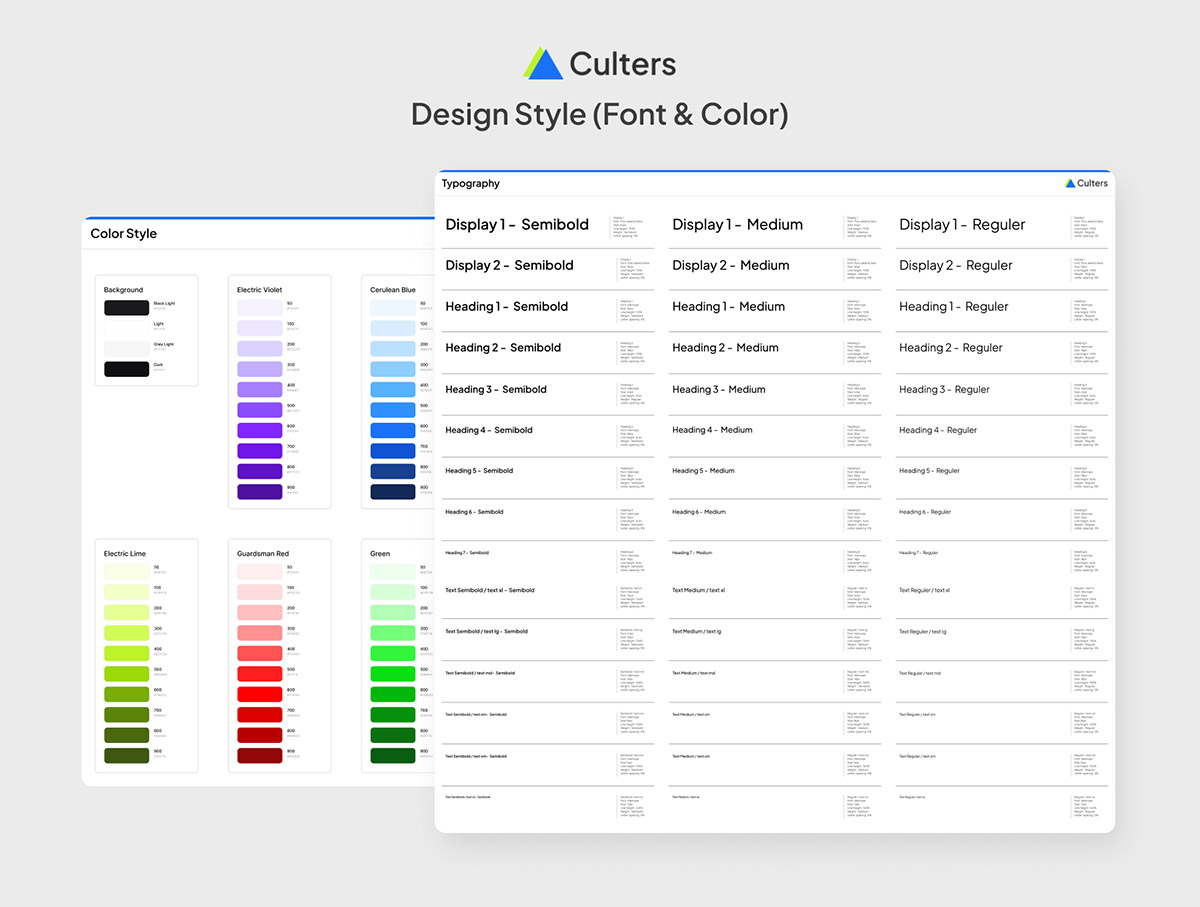
Task: Select the Electric Violet 900 swatch
Action: pyautogui.click(x=259, y=492)
